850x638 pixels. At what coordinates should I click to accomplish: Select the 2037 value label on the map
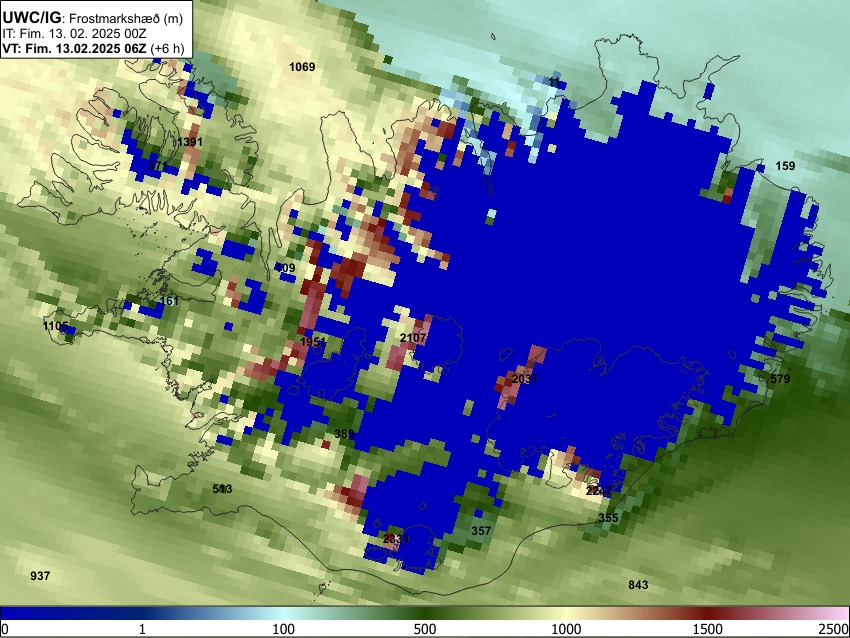(x=525, y=378)
